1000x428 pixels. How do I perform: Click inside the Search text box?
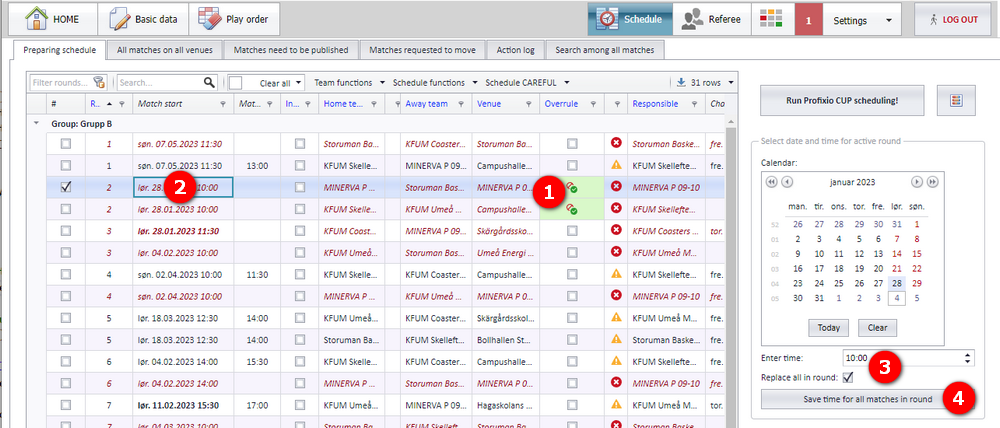[159, 82]
